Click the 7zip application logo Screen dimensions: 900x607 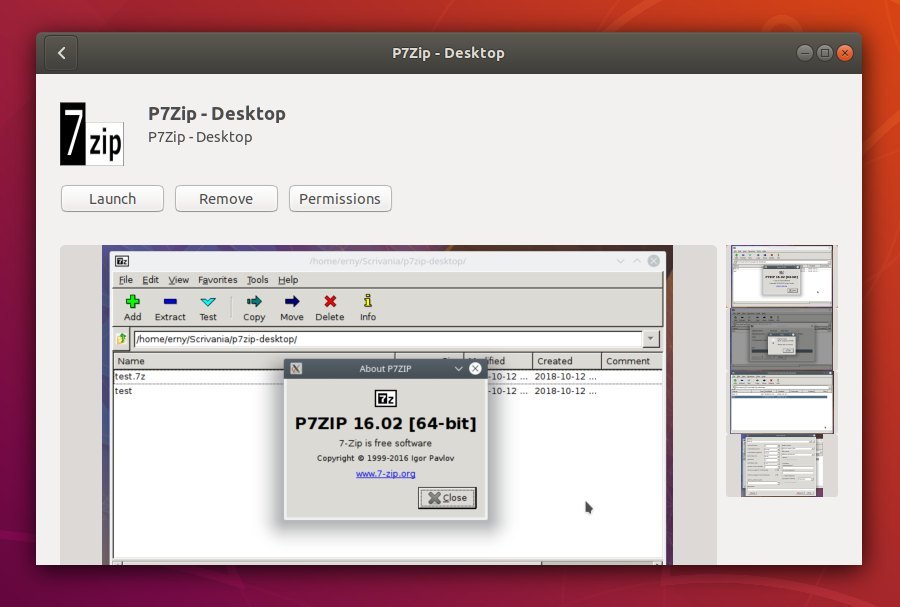coord(92,133)
